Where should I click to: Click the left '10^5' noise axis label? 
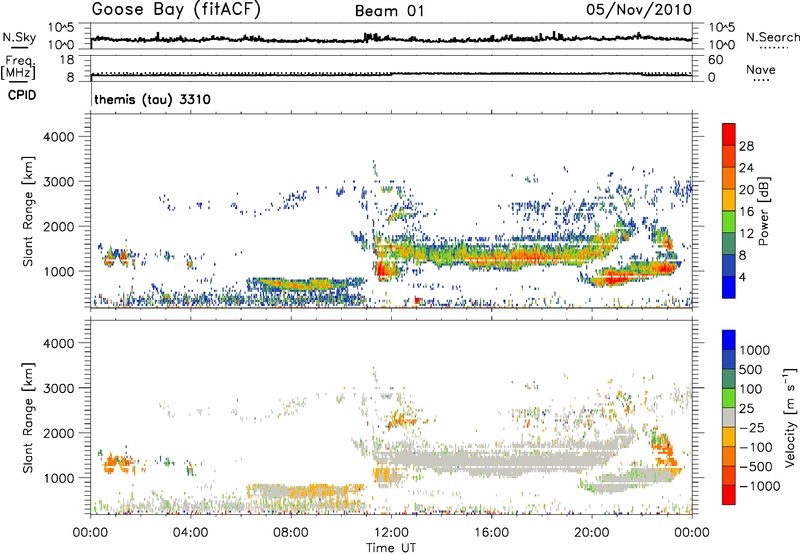pos(61,28)
